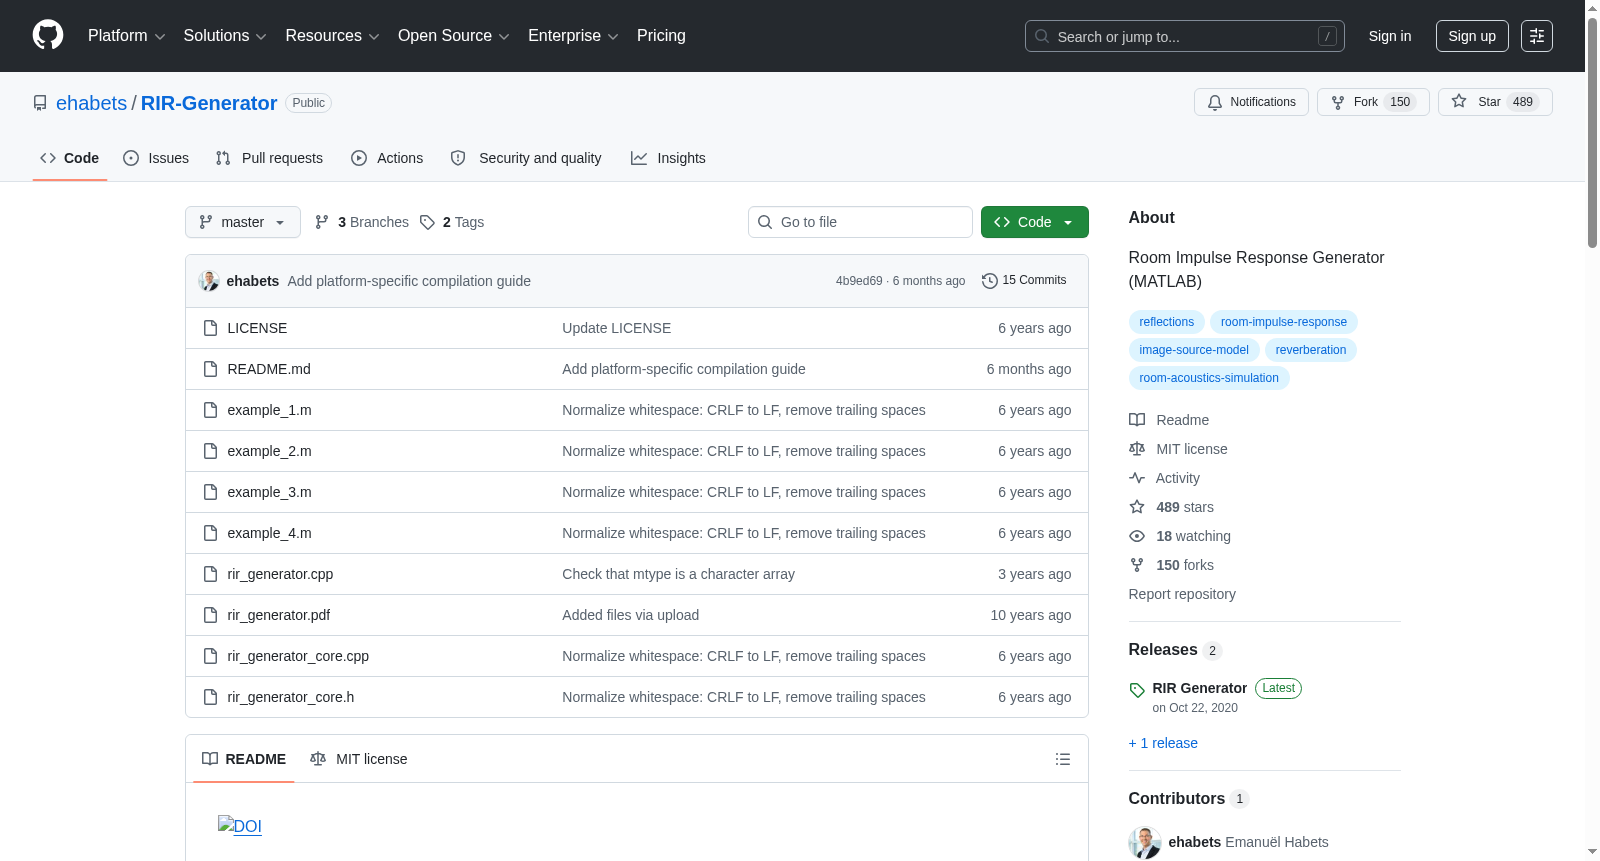Click the LICENSE file icon
The image size is (1600, 861).
(x=210, y=328)
